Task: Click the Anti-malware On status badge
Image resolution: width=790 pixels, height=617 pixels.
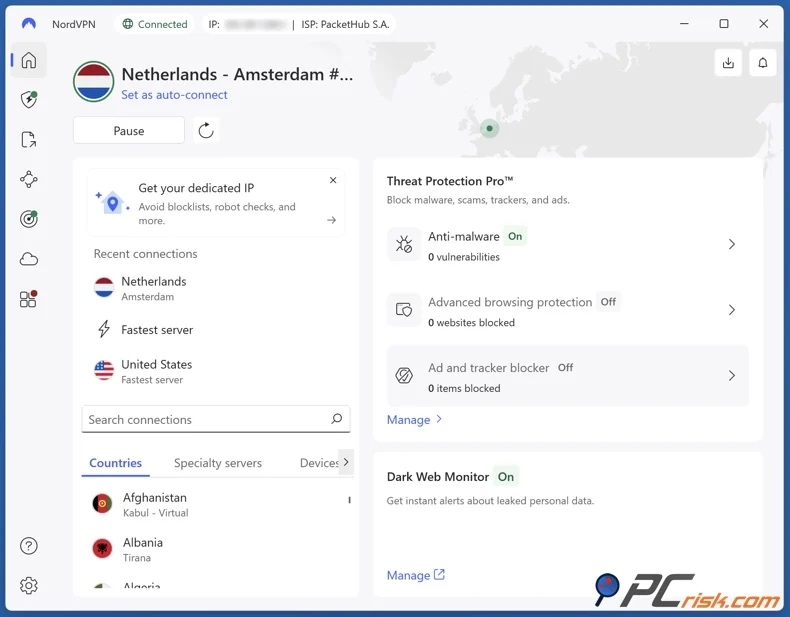Action: pos(515,236)
